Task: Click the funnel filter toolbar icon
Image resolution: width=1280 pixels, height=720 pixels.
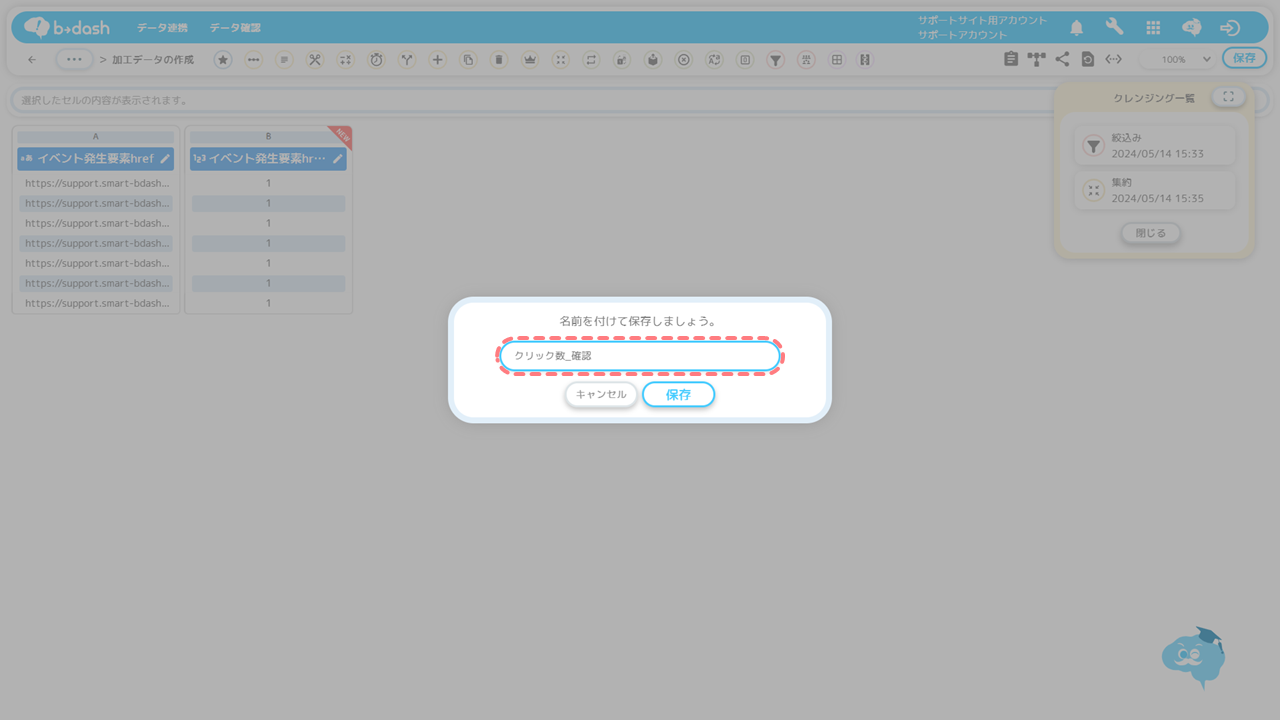Action: 775,60
